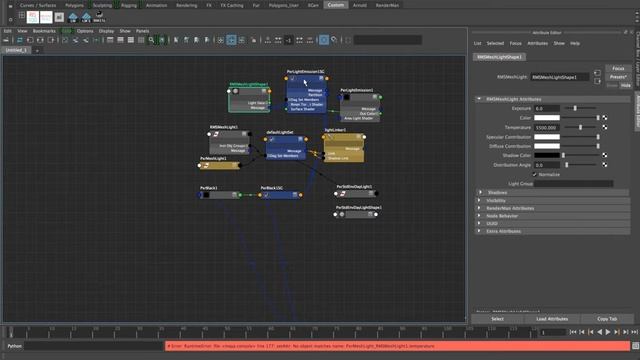The width and height of the screenshot is (640, 360).
Task: Click the Distribution Angle map checker button
Action: (x=604, y=165)
